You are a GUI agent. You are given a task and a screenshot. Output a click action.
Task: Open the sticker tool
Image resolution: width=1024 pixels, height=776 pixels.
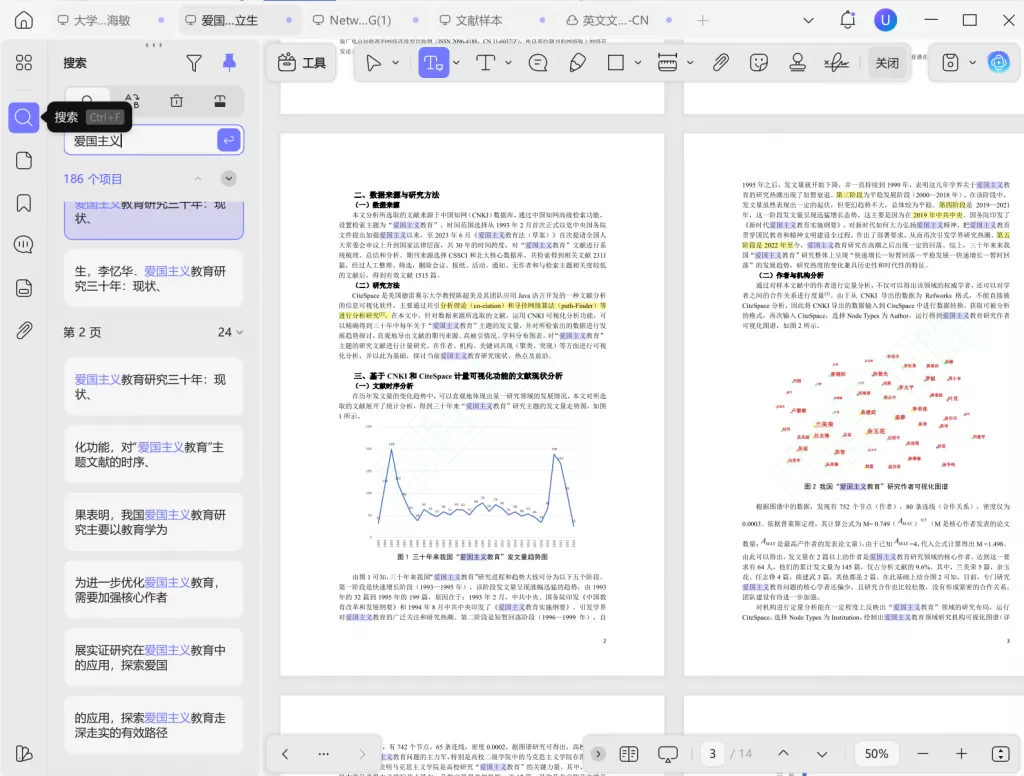(759, 63)
